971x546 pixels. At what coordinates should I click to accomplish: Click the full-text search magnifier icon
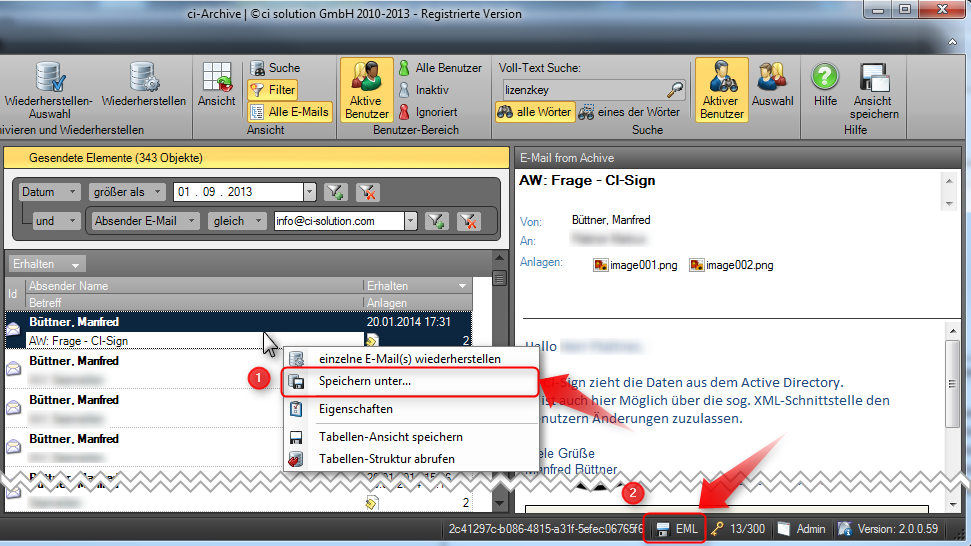click(x=676, y=90)
